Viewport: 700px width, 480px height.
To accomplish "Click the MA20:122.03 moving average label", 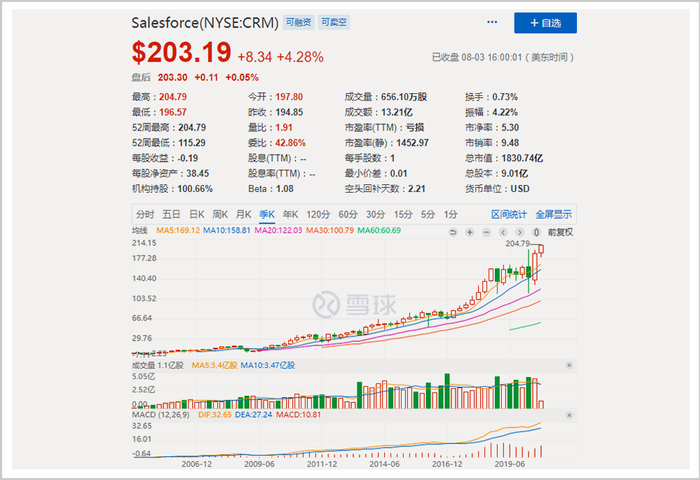I will [278, 230].
